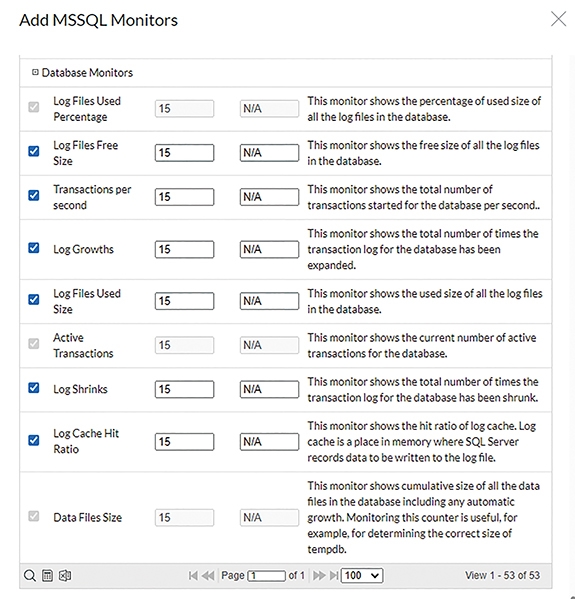Select the 'Log Cache Hit Ratio' label
This screenshot has height=599, width=575.
click(x=86, y=441)
